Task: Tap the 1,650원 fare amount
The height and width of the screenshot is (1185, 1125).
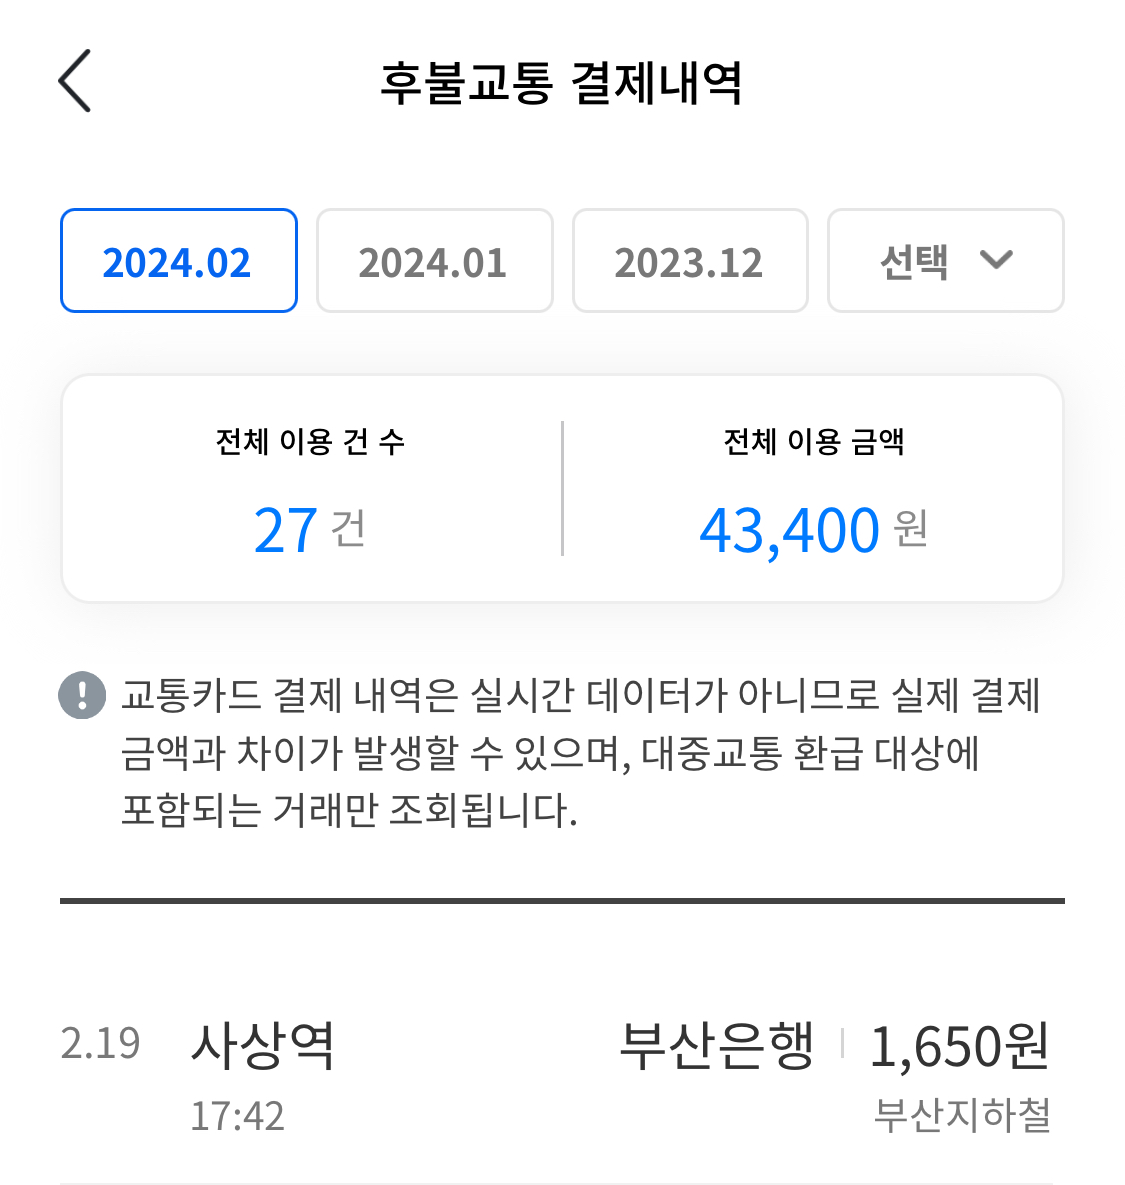Action: [x=959, y=1046]
